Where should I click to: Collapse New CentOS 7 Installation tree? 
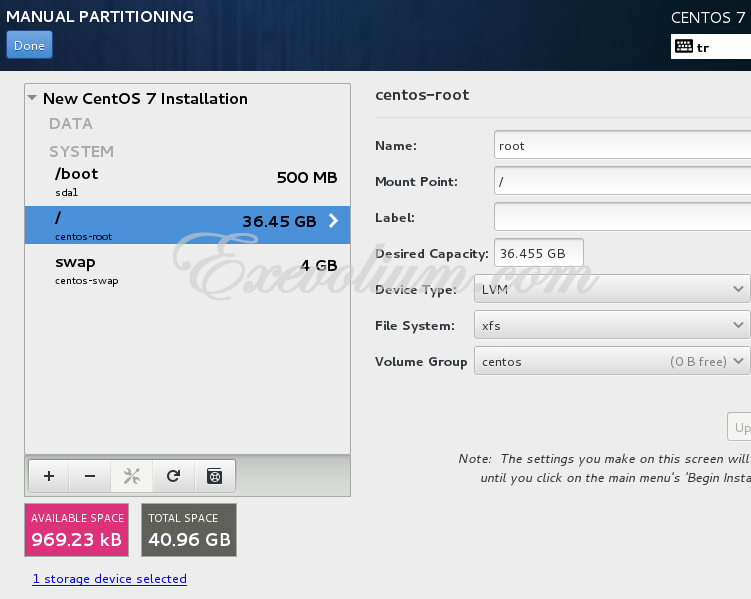[32, 98]
